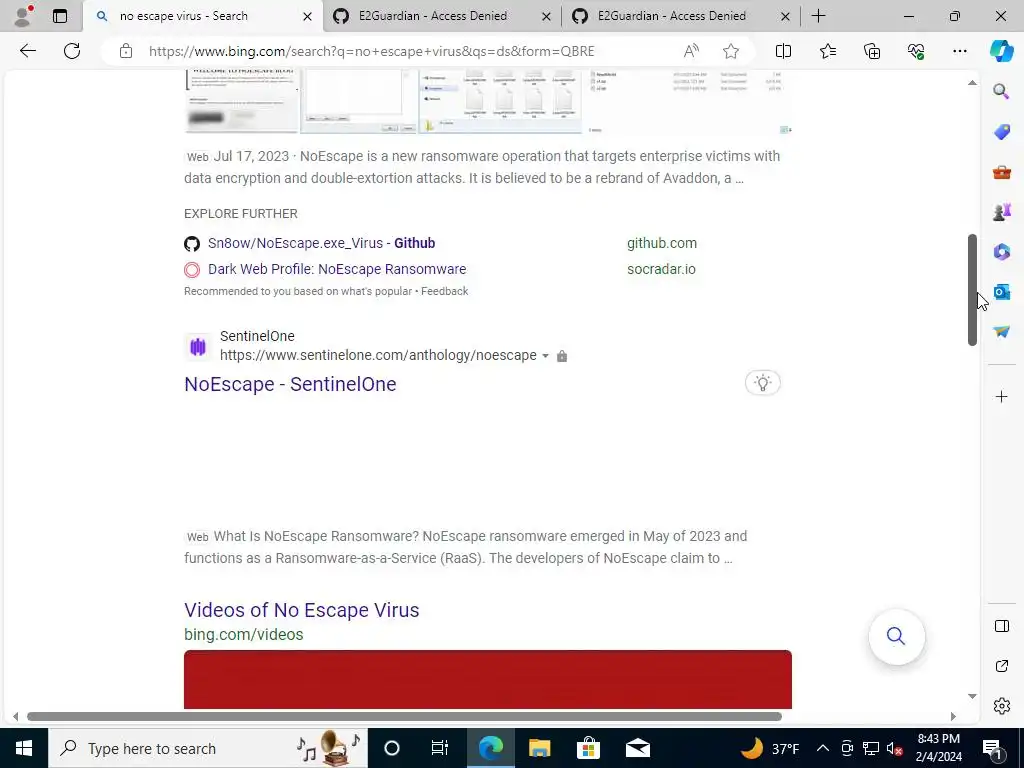Switch to first E2Guardian Access Denied tab

(x=441, y=16)
